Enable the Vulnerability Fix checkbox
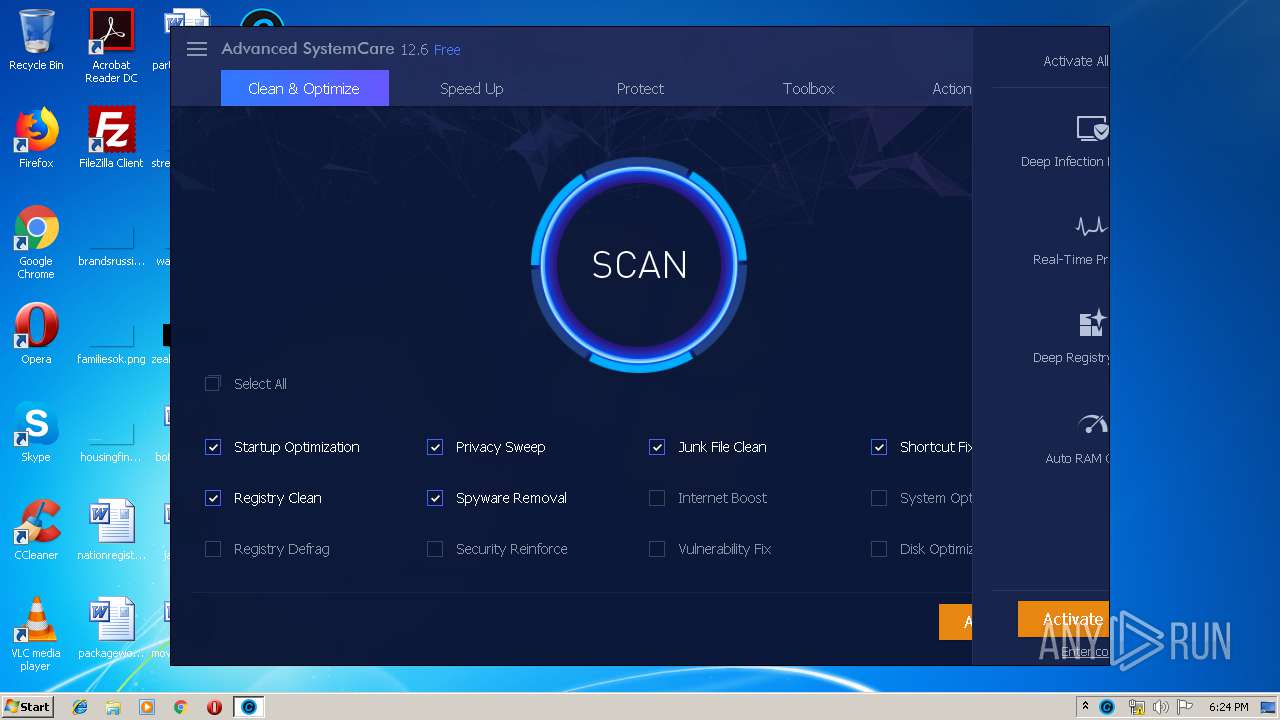Screen dimensions: 1280x720 tap(657, 549)
